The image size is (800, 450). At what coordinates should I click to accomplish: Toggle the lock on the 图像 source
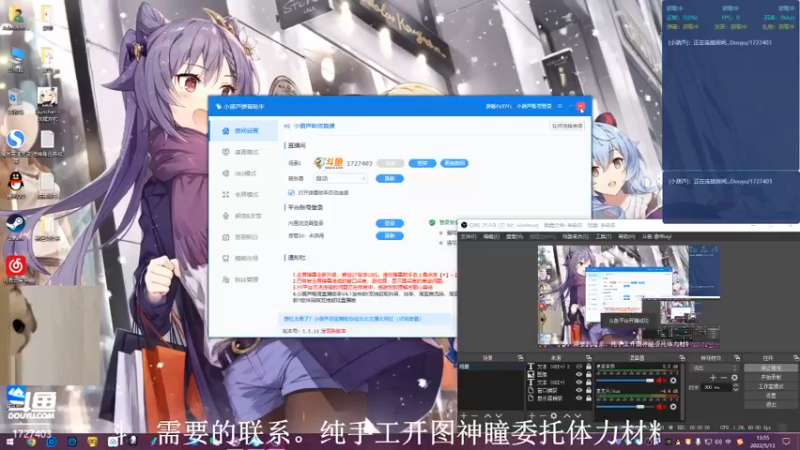coord(589,374)
